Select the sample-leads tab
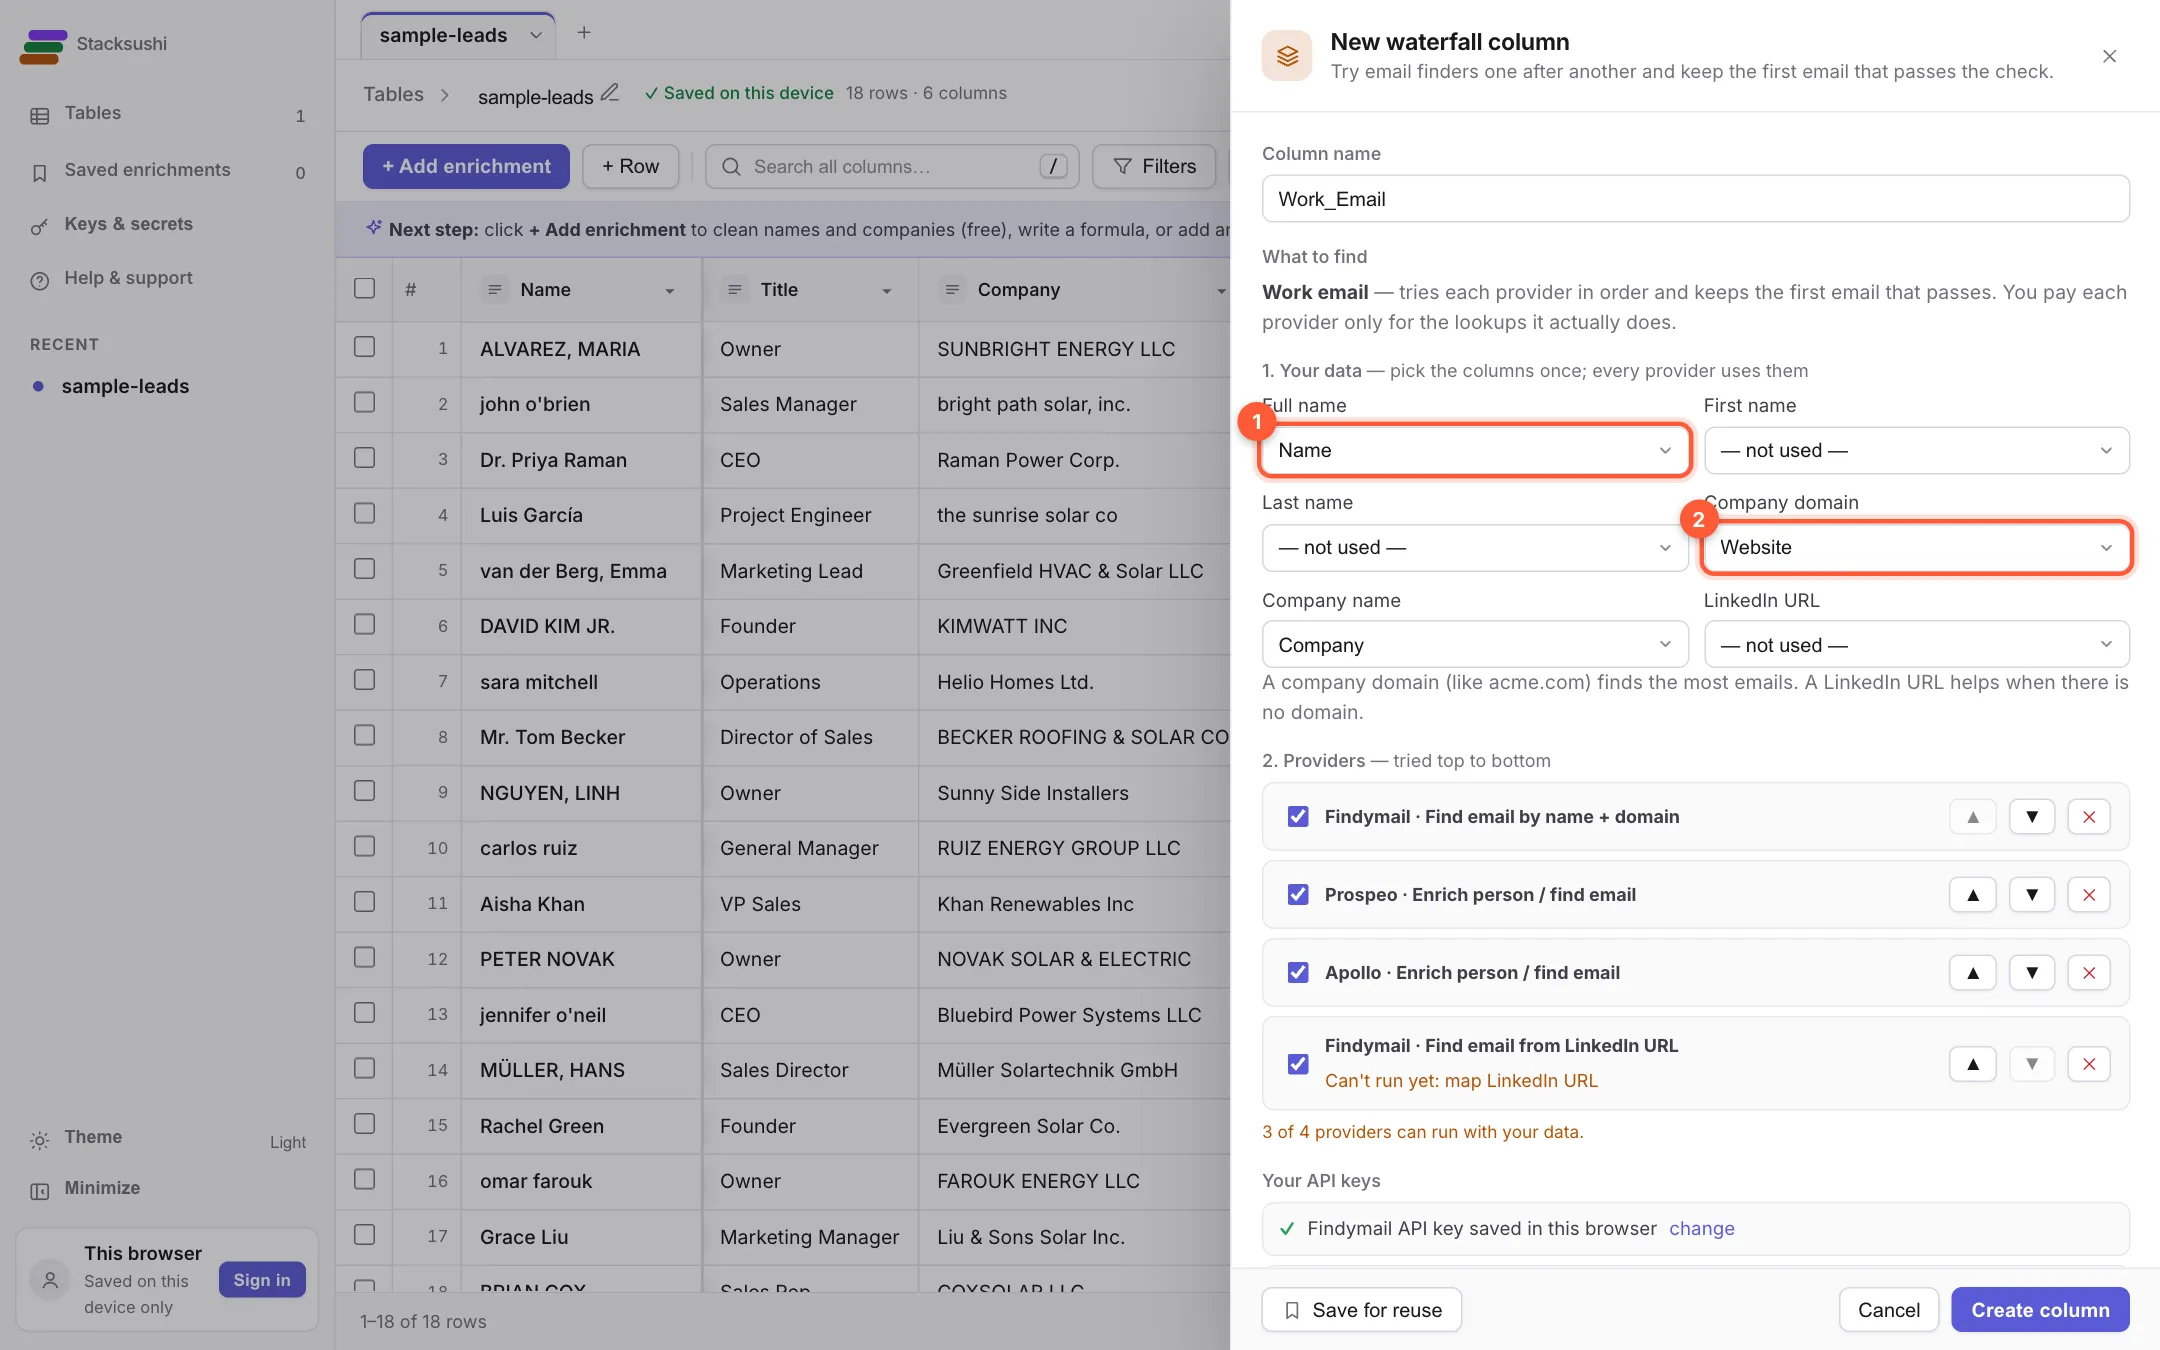This screenshot has width=2160, height=1350. pyautogui.click(x=458, y=35)
